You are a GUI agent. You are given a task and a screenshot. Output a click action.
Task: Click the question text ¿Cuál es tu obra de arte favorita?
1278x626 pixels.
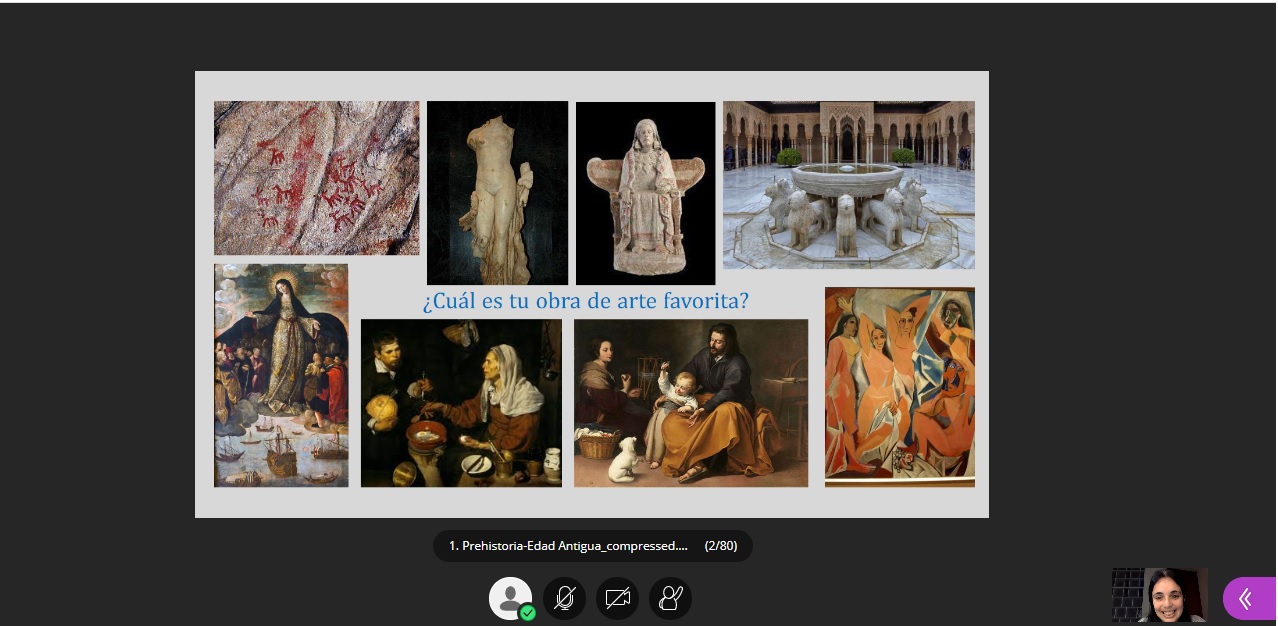[586, 300]
